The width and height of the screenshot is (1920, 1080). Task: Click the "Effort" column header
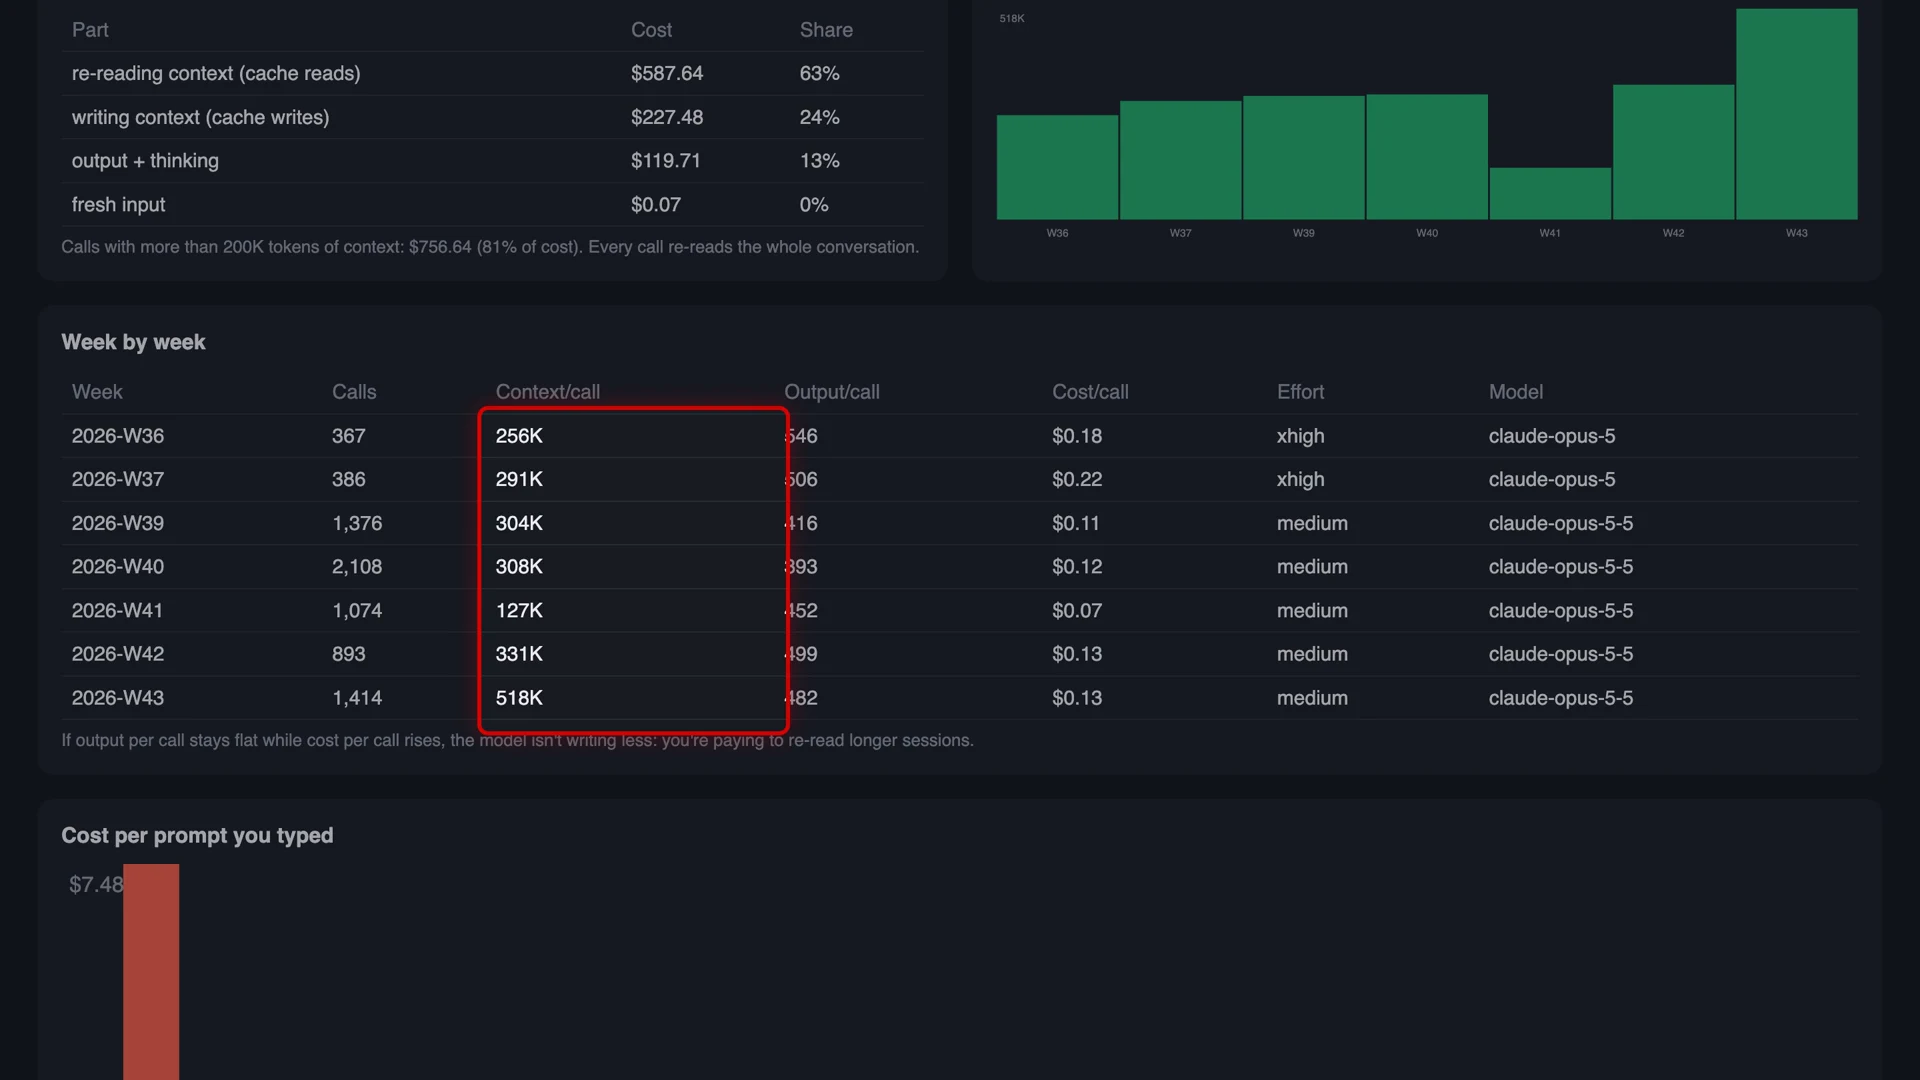click(x=1300, y=392)
